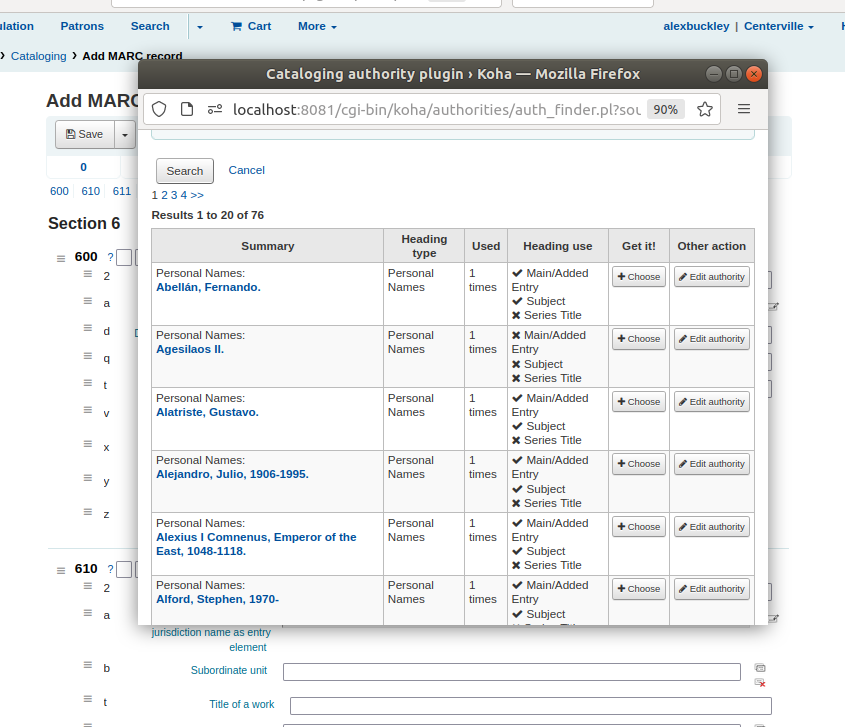Open Search in Koha top navigation

pos(150,26)
